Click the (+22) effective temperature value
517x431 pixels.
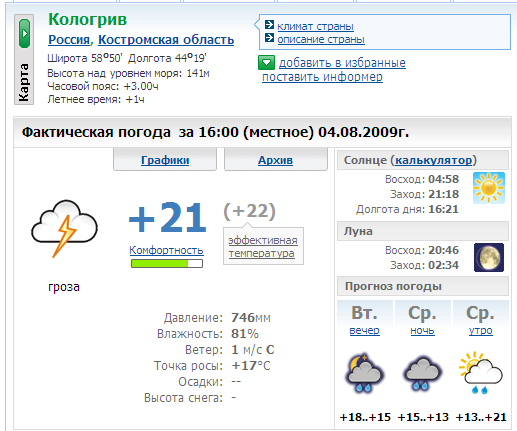249,211
